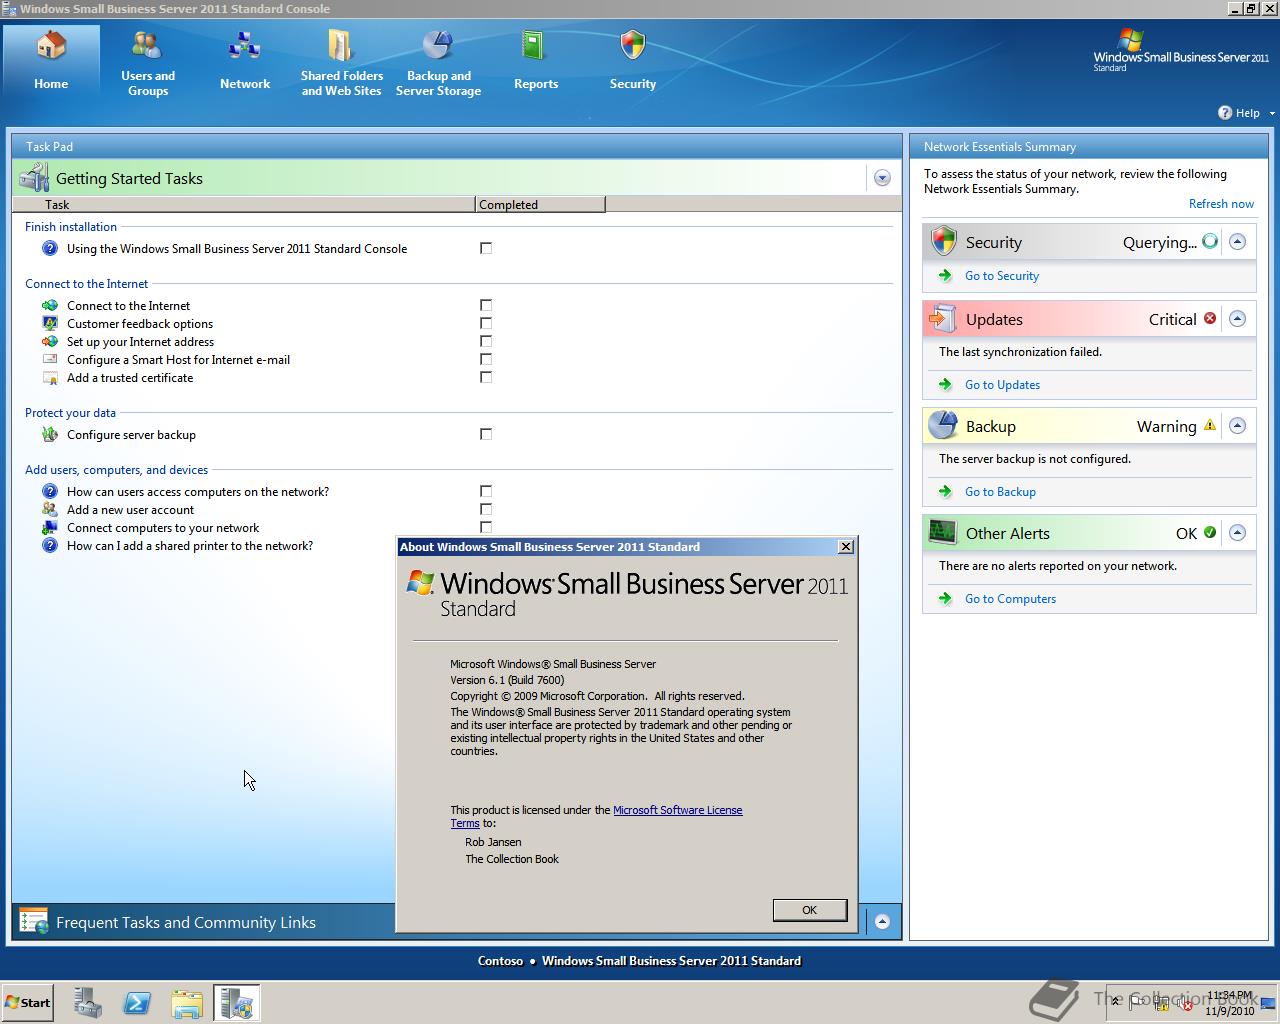Click the Set up your Internet address icon
Screen dimensions: 1280x1024
click(50, 342)
